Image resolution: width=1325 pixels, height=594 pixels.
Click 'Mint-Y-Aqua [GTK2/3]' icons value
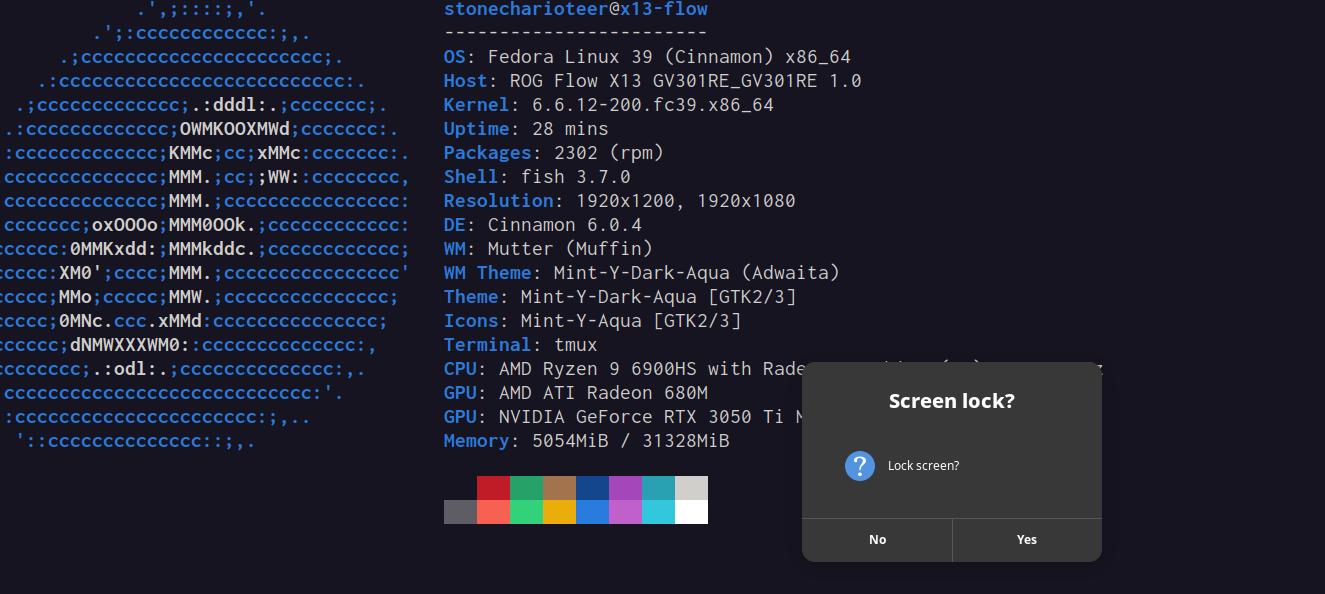point(631,321)
